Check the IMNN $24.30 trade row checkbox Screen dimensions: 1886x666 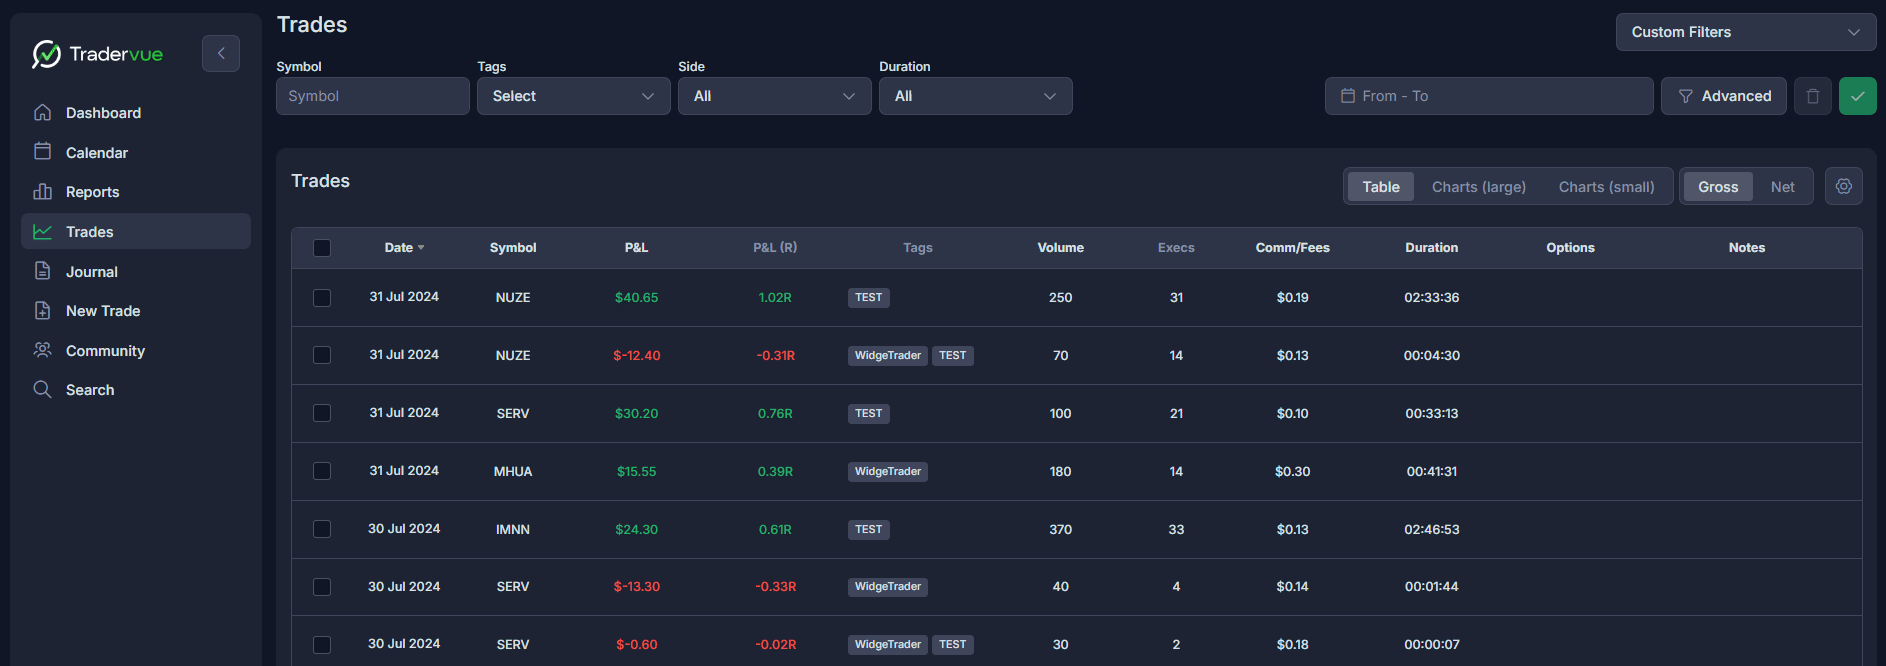322,529
